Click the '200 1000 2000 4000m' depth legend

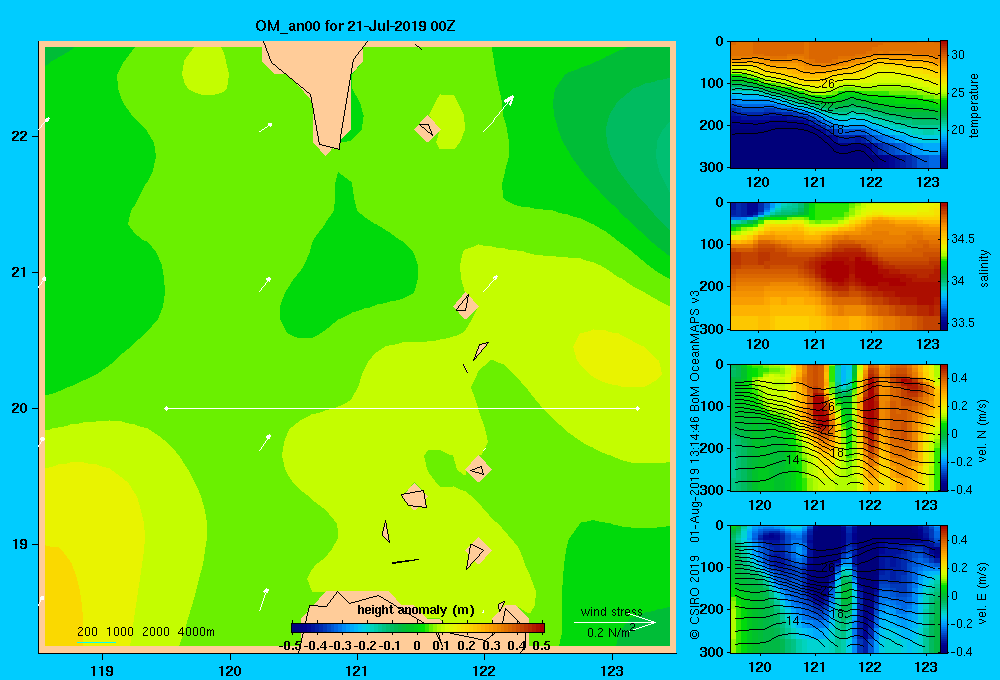(x=145, y=632)
